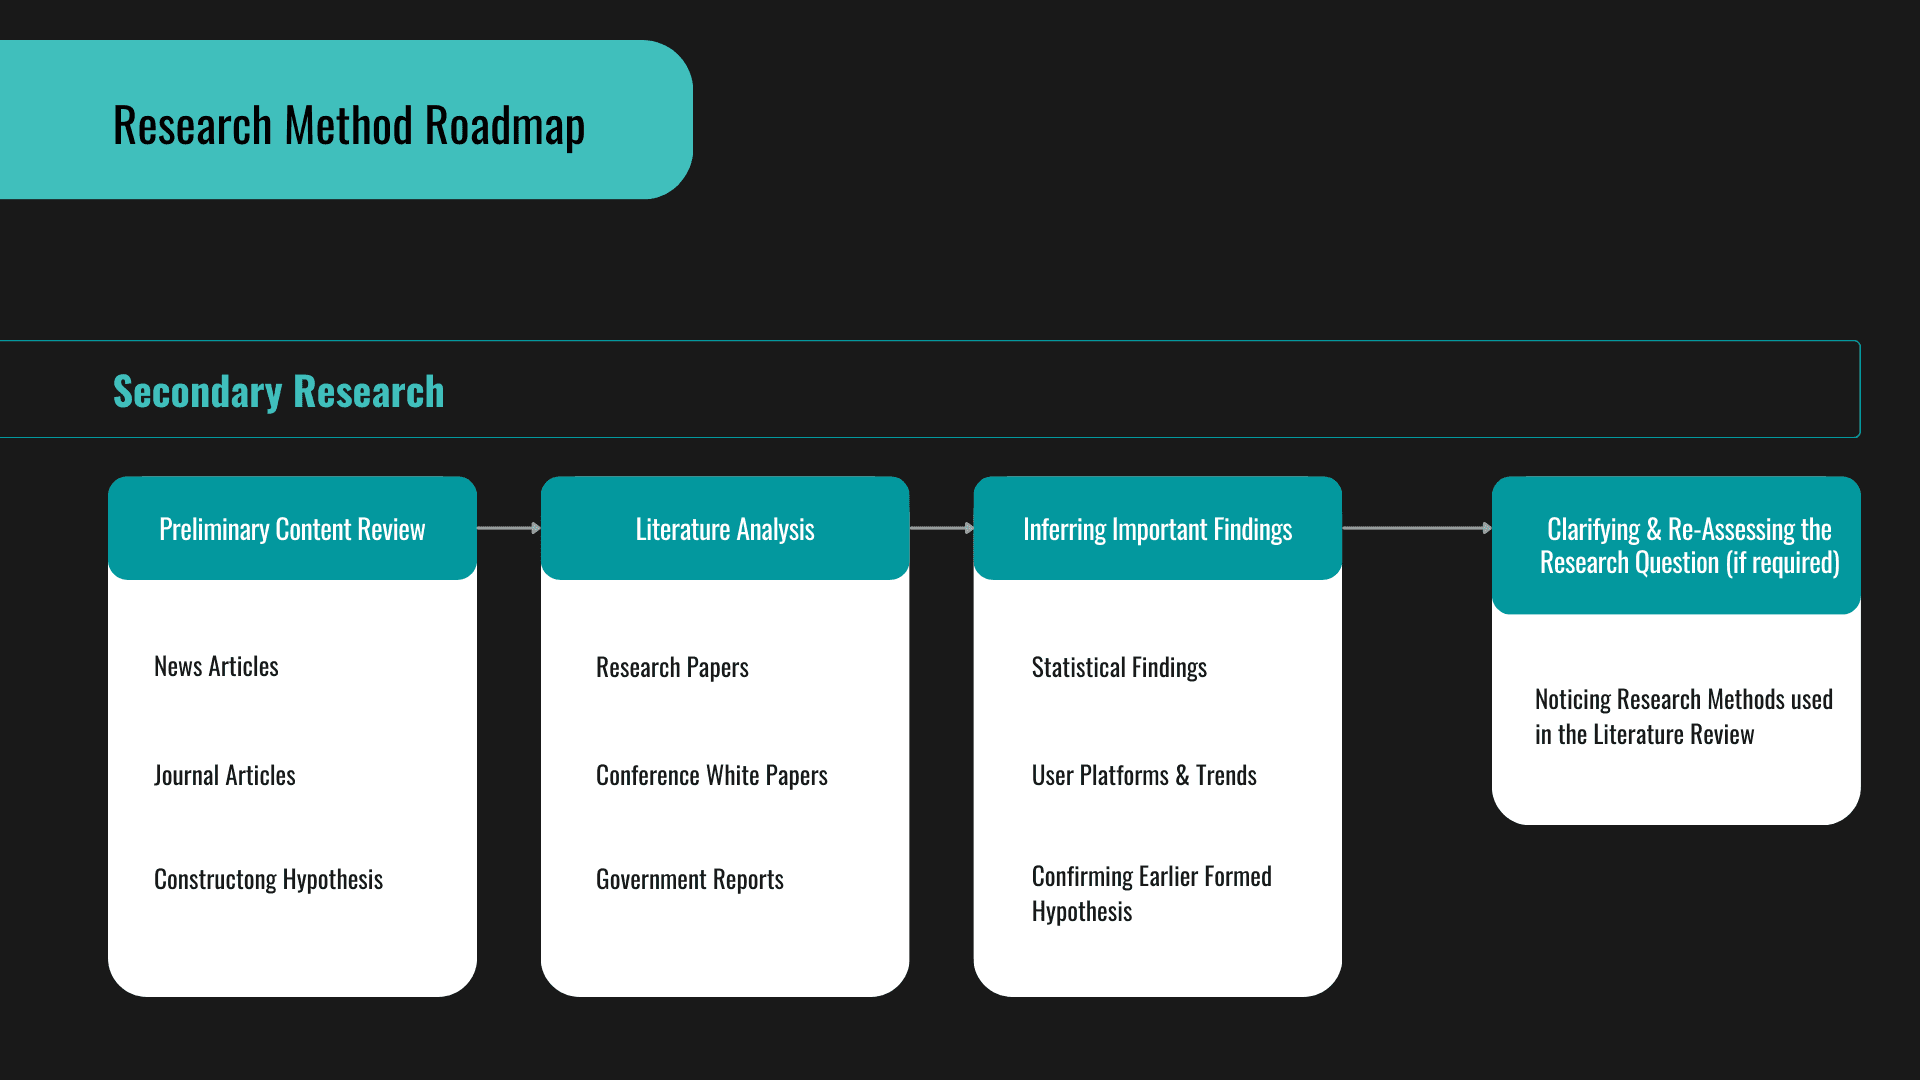This screenshot has width=1920, height=1080.
Task: Click the Research Papers item
Action: (x=672, y=668)
